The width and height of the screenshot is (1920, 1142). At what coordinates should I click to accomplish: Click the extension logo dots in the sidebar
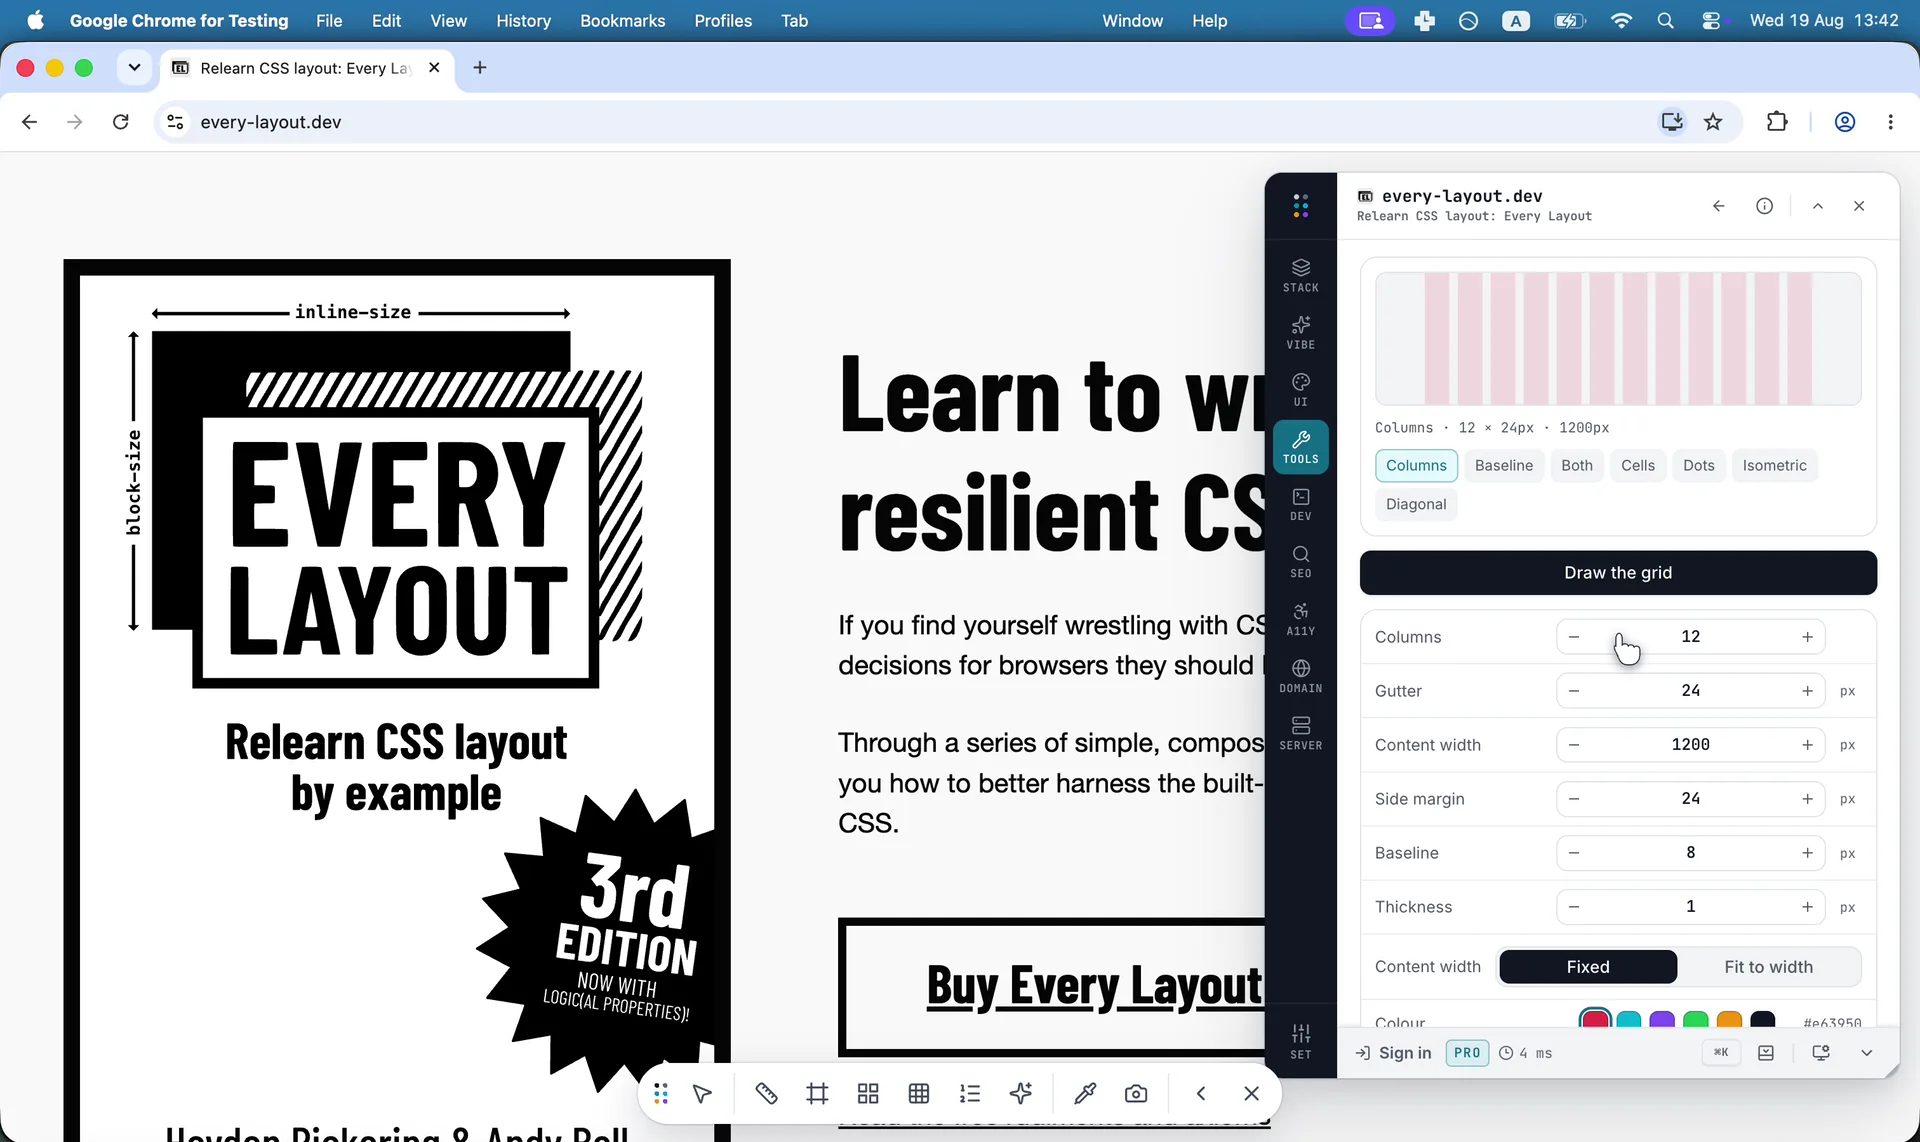coord(1300,206)
